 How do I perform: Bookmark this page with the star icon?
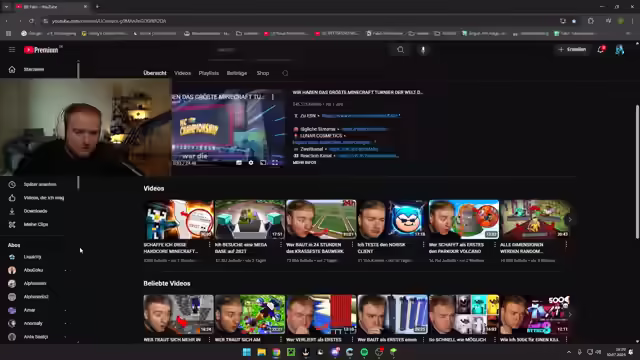pos(574,21)
